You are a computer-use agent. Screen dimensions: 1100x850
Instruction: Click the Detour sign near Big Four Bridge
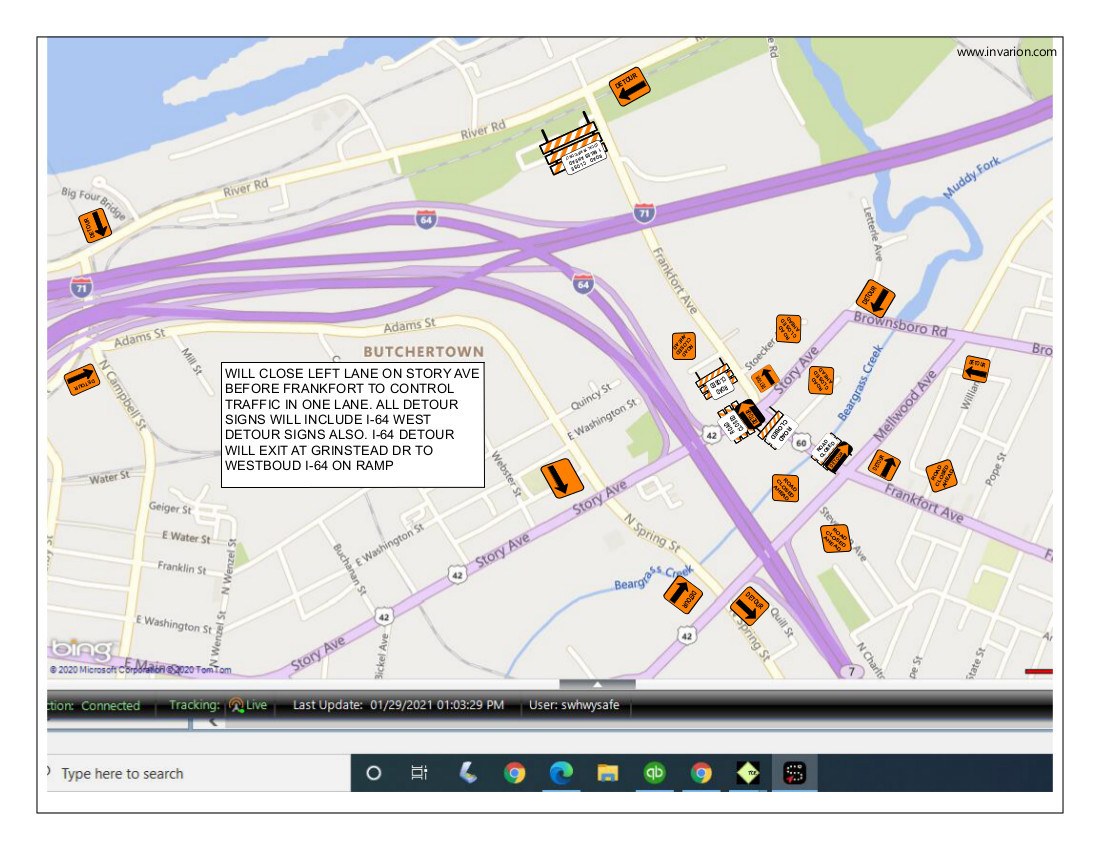click(95, 225)
